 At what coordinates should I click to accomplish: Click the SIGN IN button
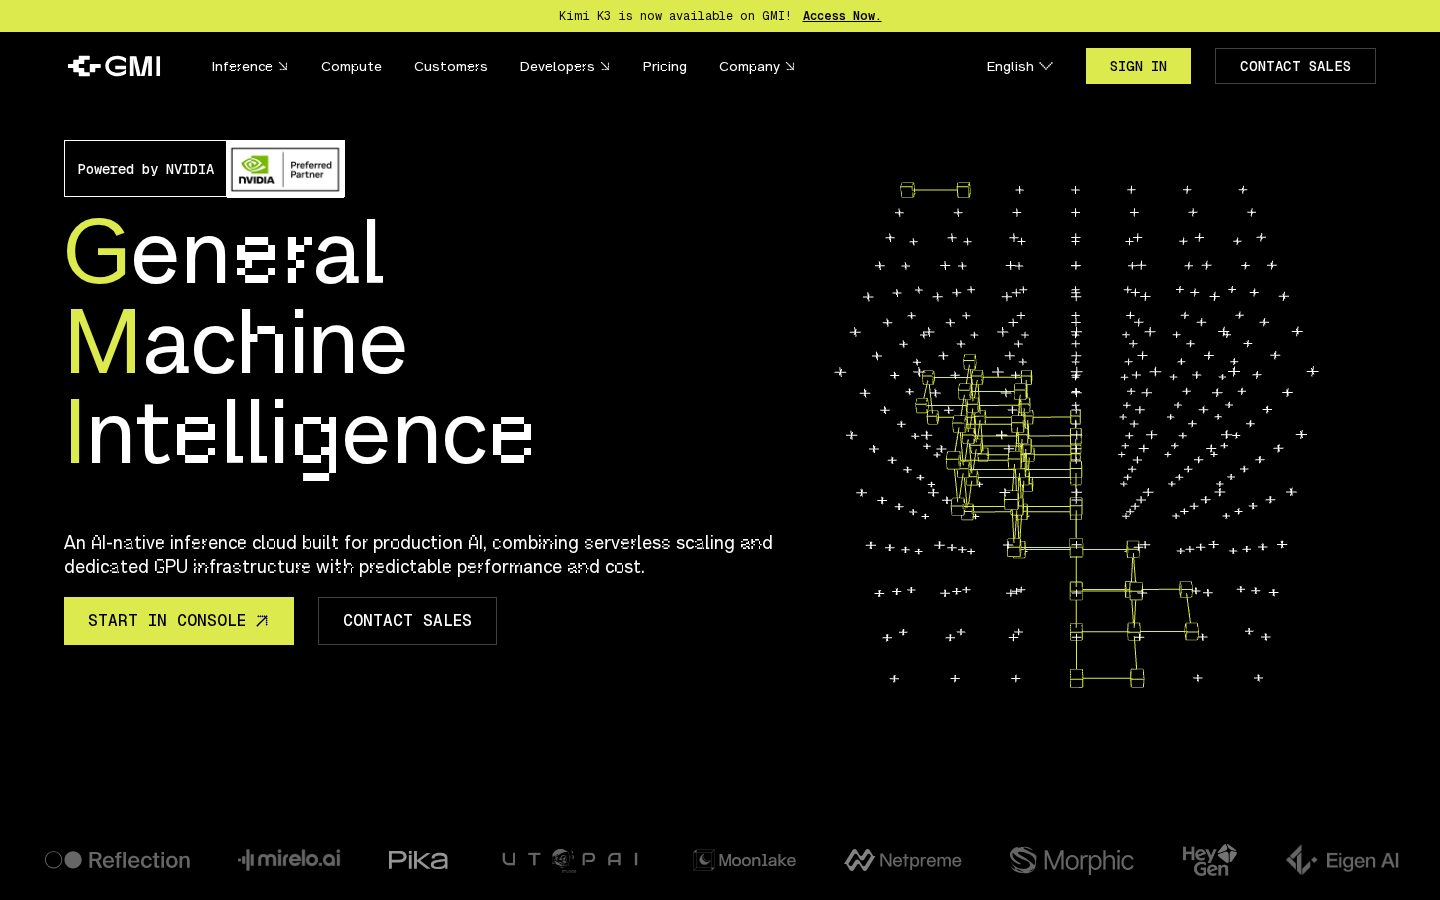[1138, 66]
